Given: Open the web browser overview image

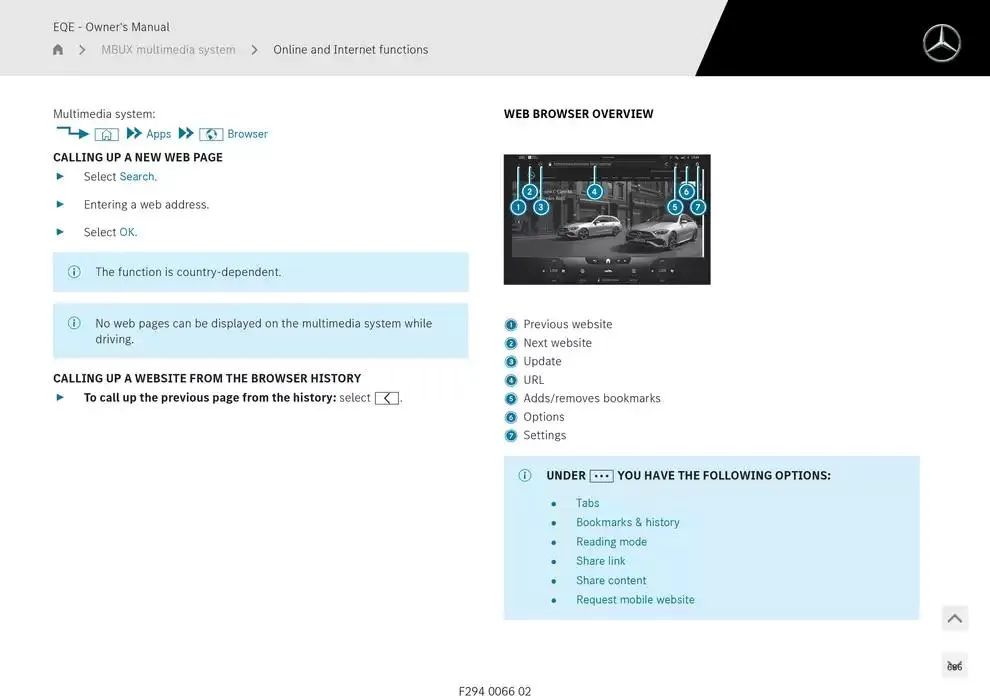Looking at the screenshot, I should click(607, 219).
